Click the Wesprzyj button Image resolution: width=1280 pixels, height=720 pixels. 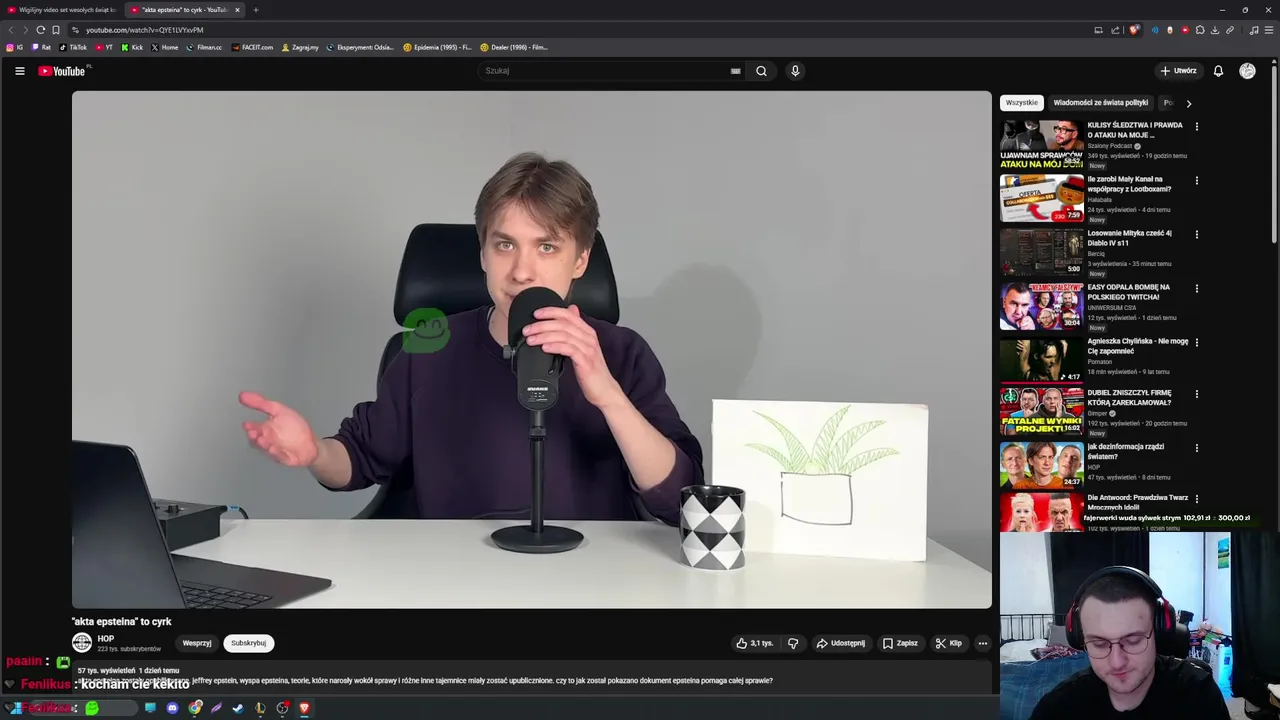click(x=197, y=643)
